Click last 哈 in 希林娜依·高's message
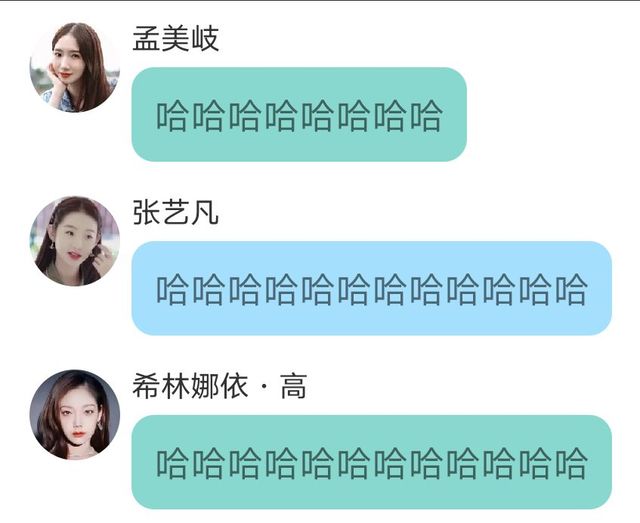Screen dimensions: 640x523 [x=571, y=463]
